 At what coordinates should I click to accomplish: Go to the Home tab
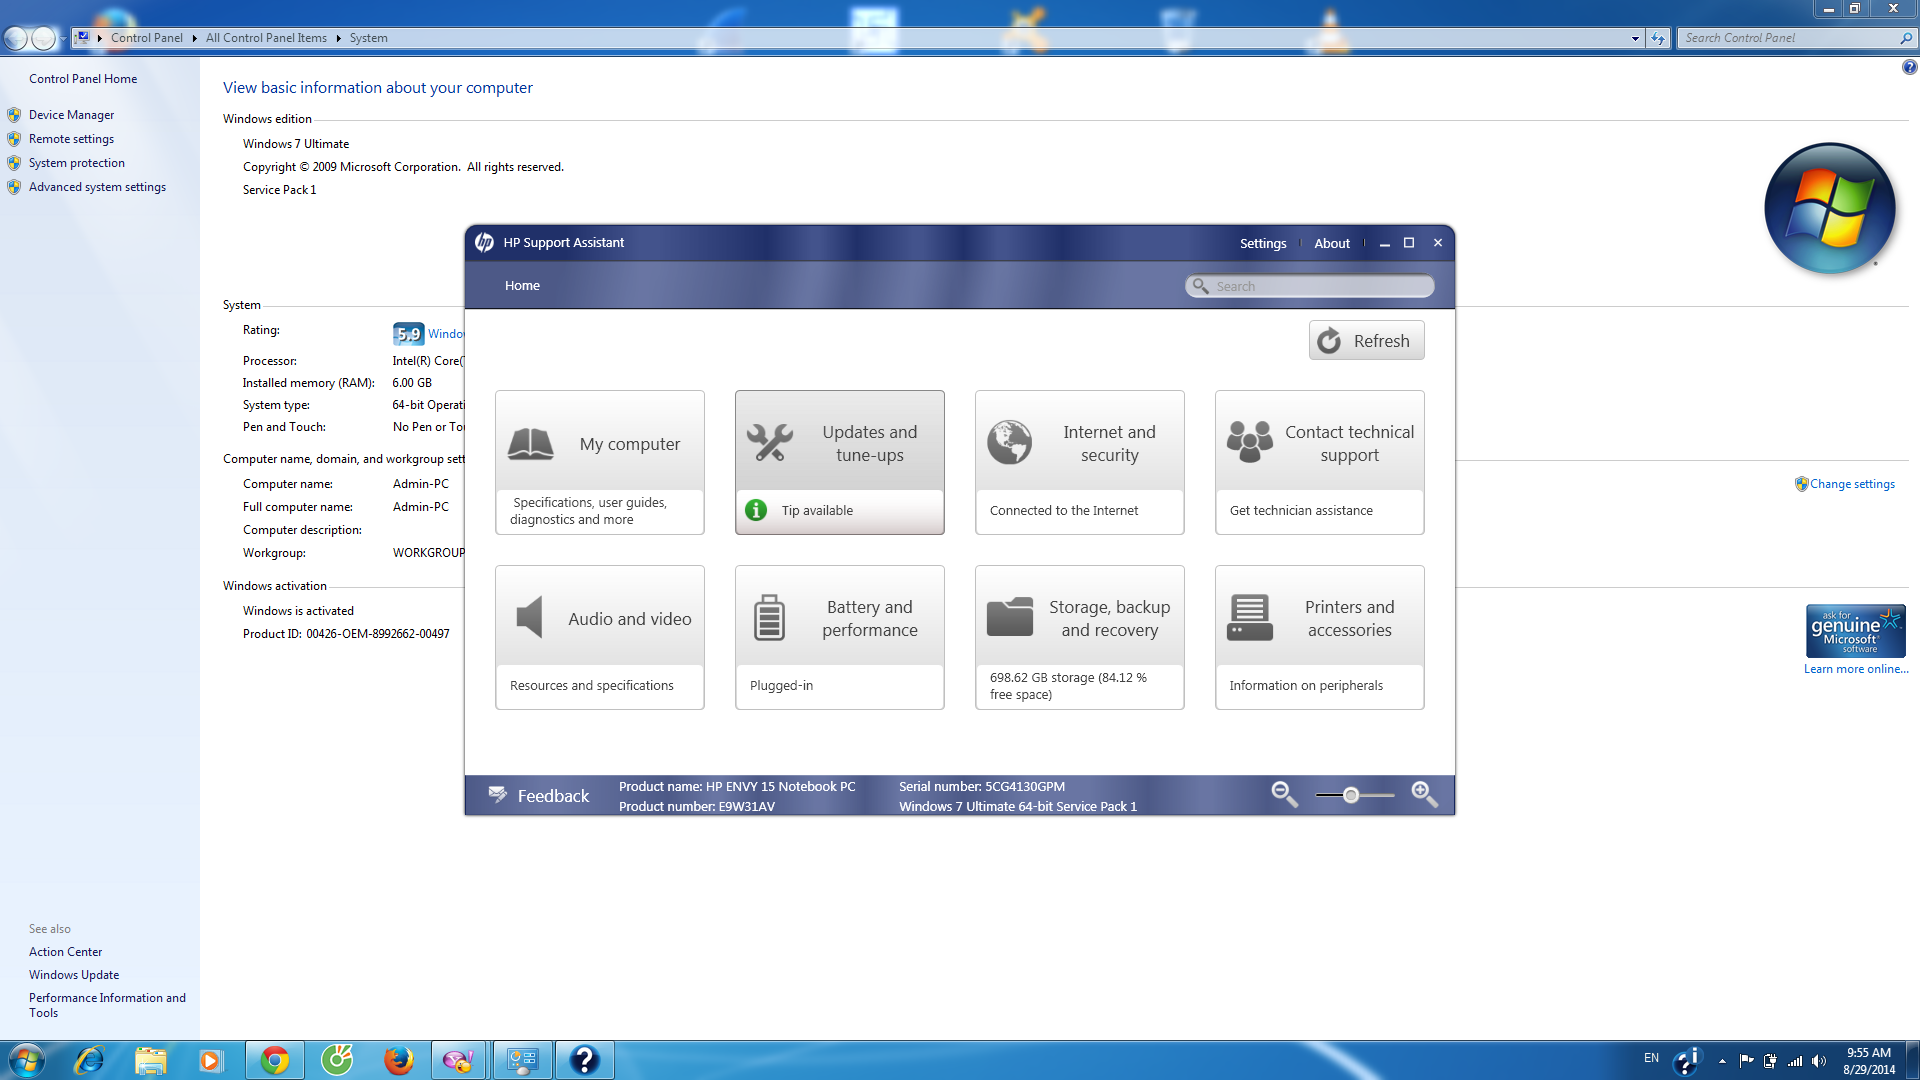522,286
